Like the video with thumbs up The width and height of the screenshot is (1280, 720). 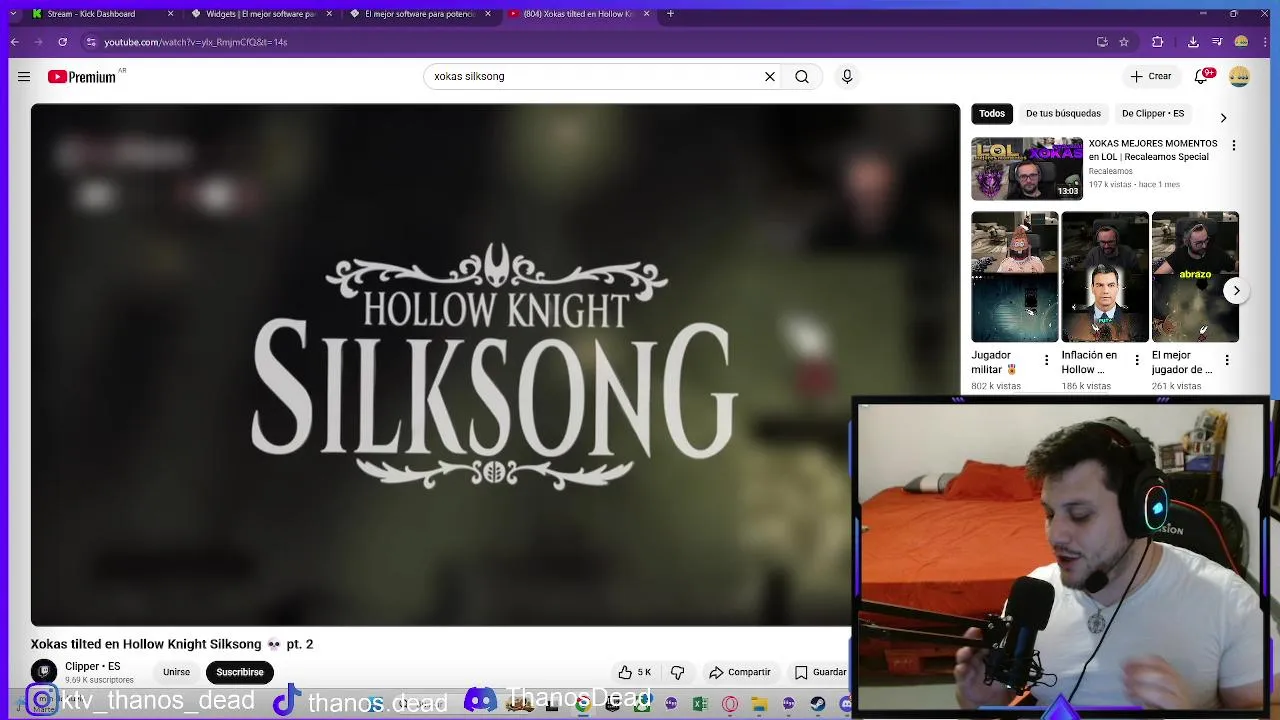point(634,672)
